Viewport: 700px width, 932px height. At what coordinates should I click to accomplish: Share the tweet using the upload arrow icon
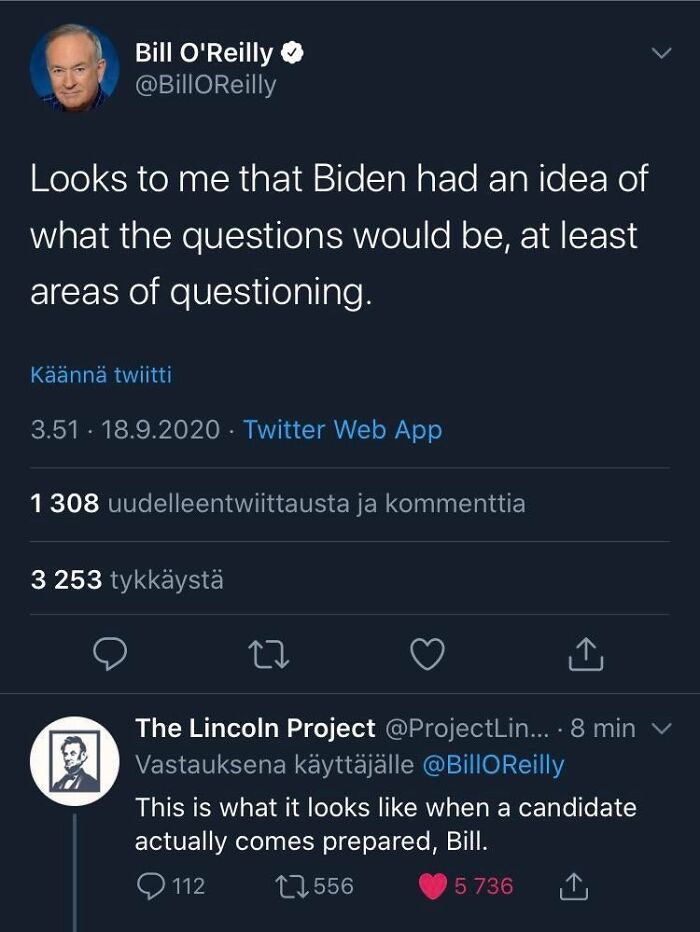point(585,655)
